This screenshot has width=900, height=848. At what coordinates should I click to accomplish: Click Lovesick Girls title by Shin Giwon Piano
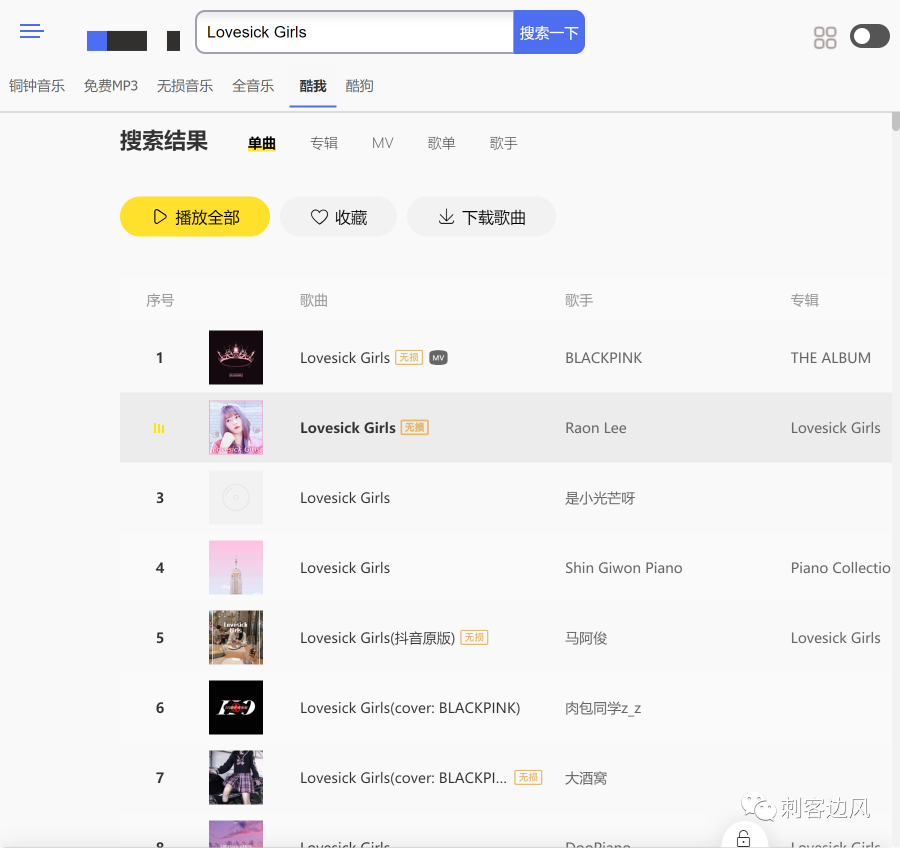(345, 568)
